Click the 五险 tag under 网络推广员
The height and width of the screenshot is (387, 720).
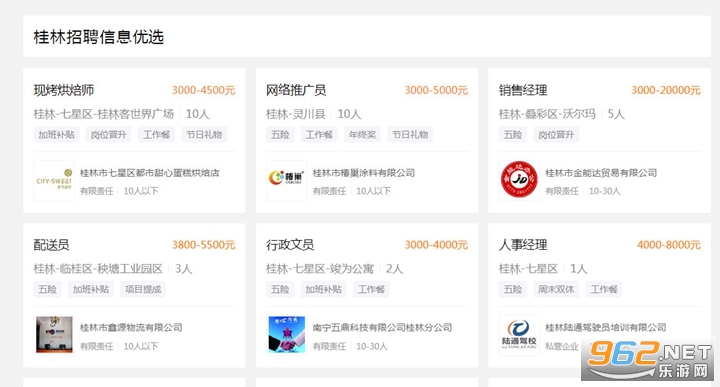pyautogui.click(x=280, y=135)
